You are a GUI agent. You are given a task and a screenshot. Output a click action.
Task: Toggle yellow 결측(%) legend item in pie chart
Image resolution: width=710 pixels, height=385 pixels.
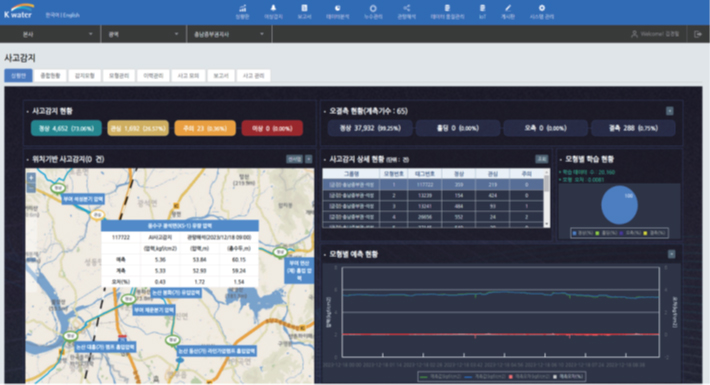(x=654, y=233)
